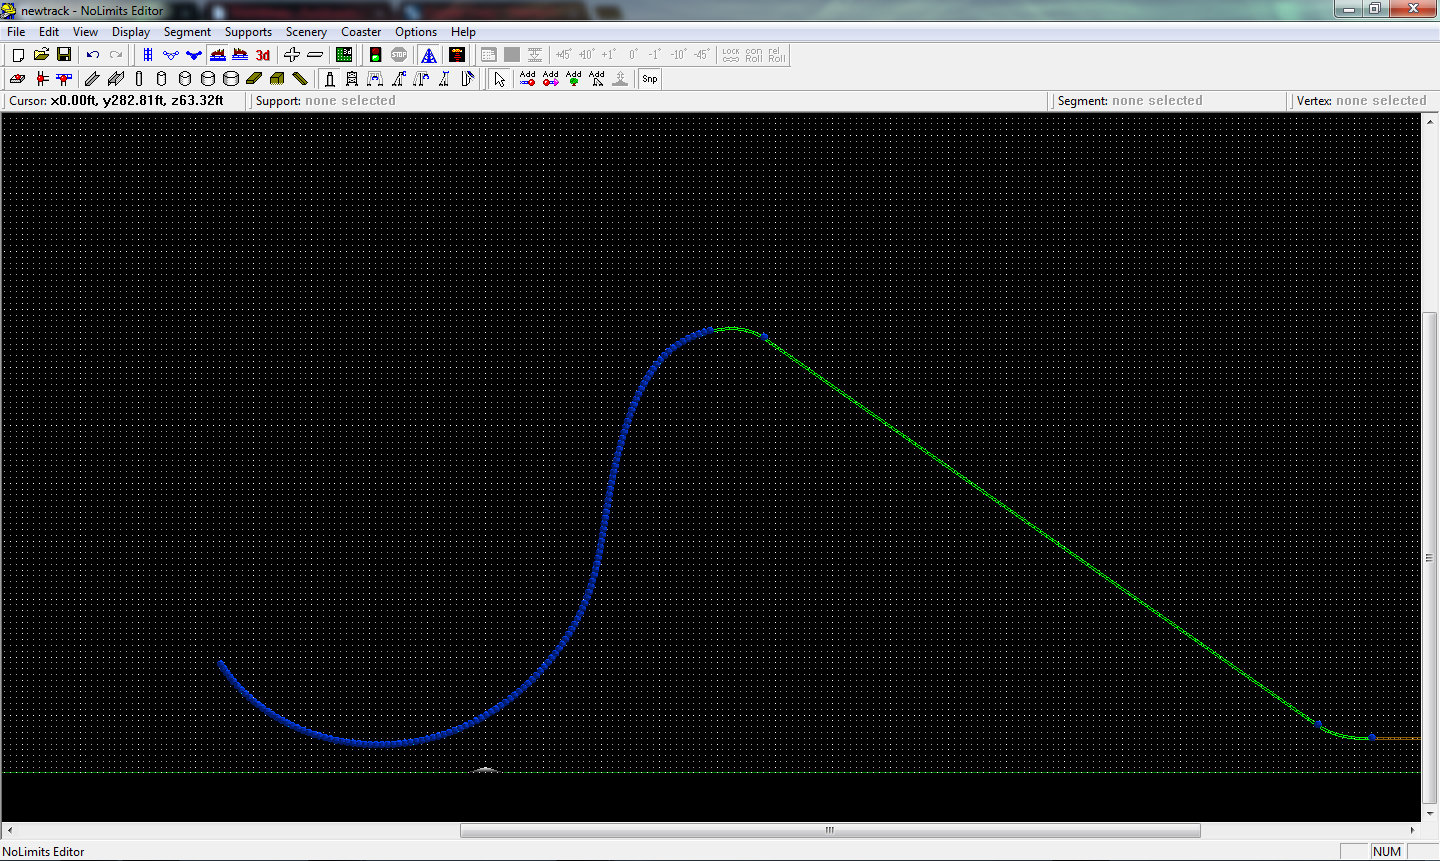This screenshot has height=861, width=1440.
Task: Create a new track file
Action: [18, 55]
